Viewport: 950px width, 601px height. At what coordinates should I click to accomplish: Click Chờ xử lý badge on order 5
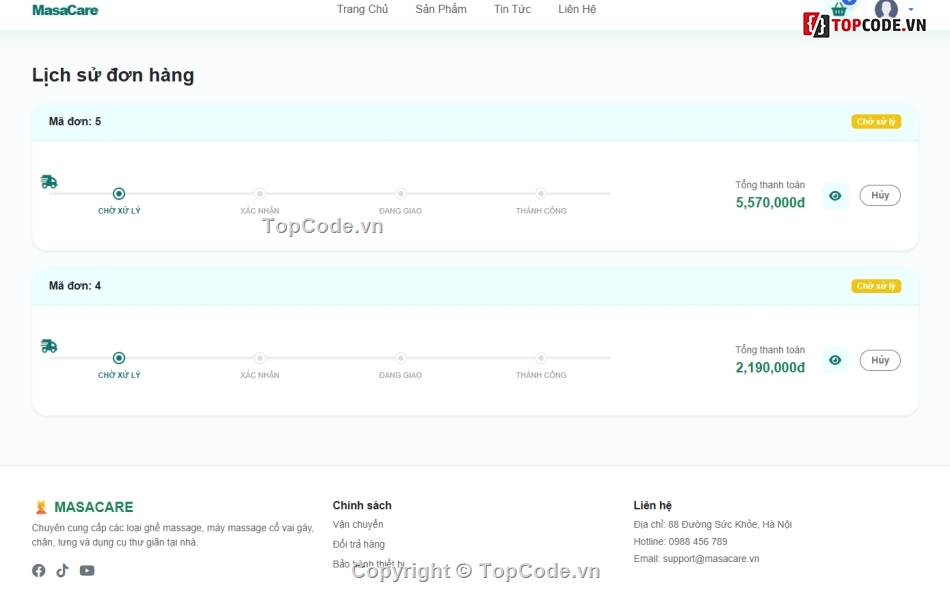click(876, 121)
